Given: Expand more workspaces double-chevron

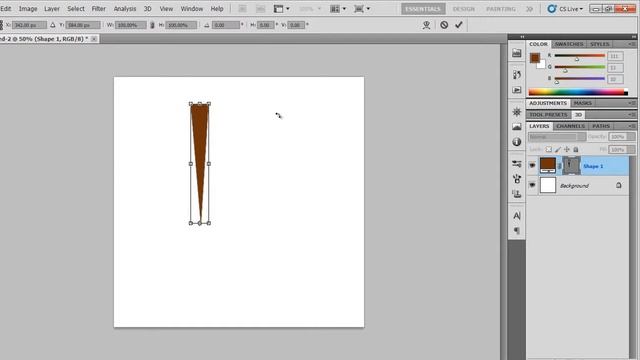Looking at the screenshot, I should coord(530,9).
